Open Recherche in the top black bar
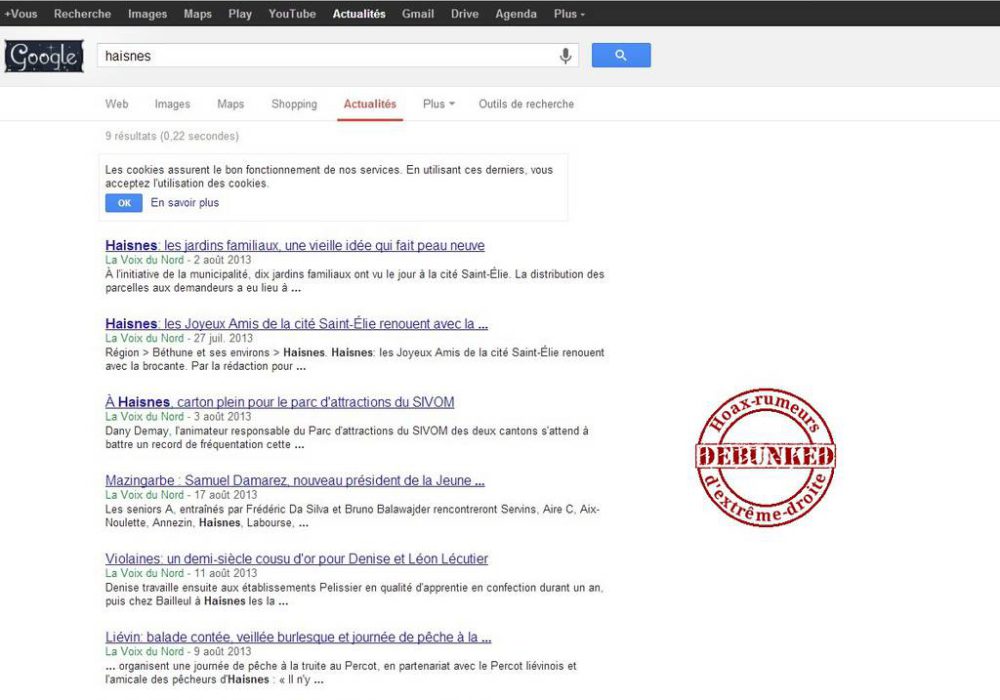Image resolution: width=1000 pixels, height=700 pixels. 82,13
